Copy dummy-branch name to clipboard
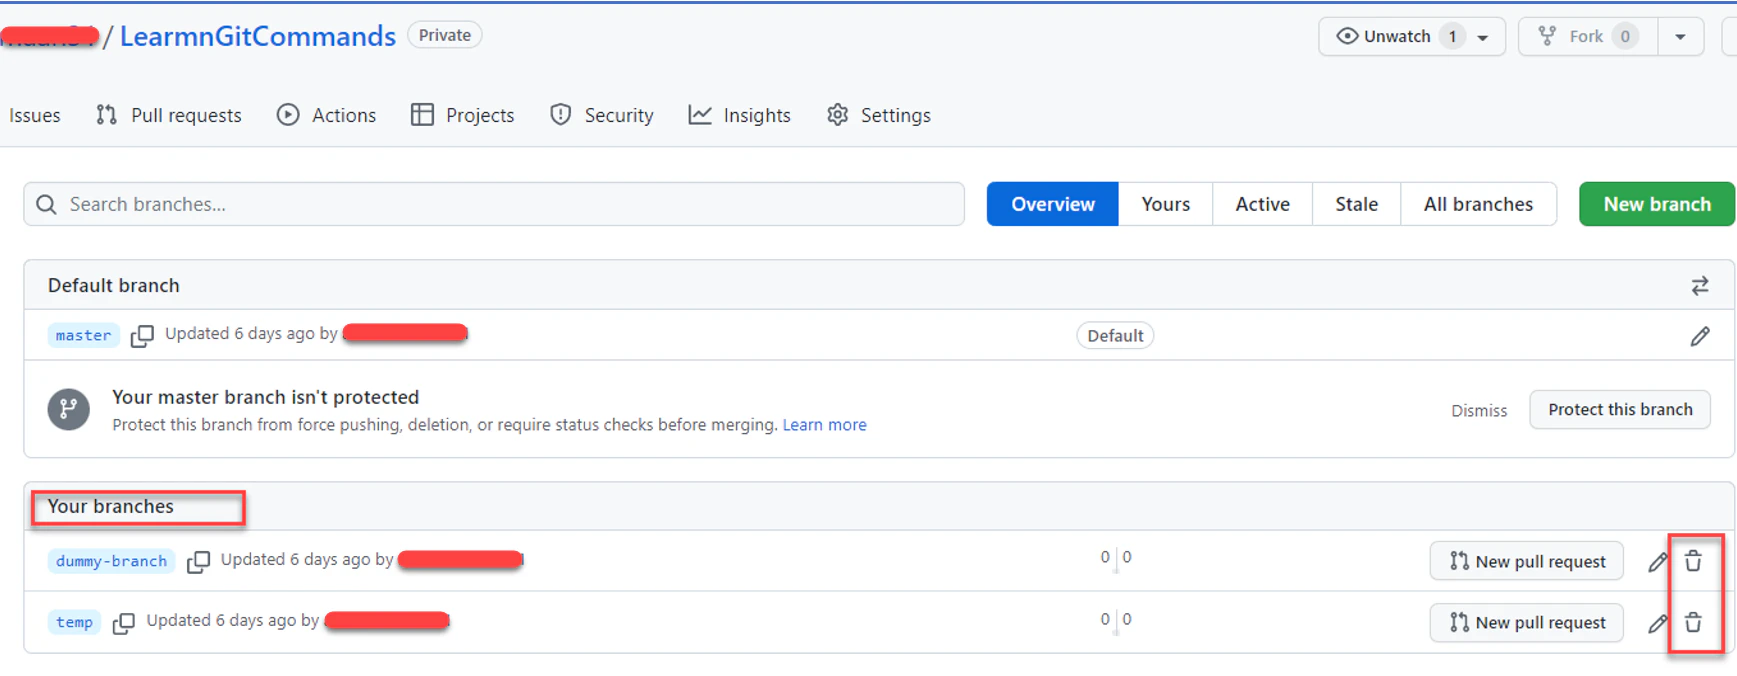Screen dimensions: 1737x676 point(198,562)
